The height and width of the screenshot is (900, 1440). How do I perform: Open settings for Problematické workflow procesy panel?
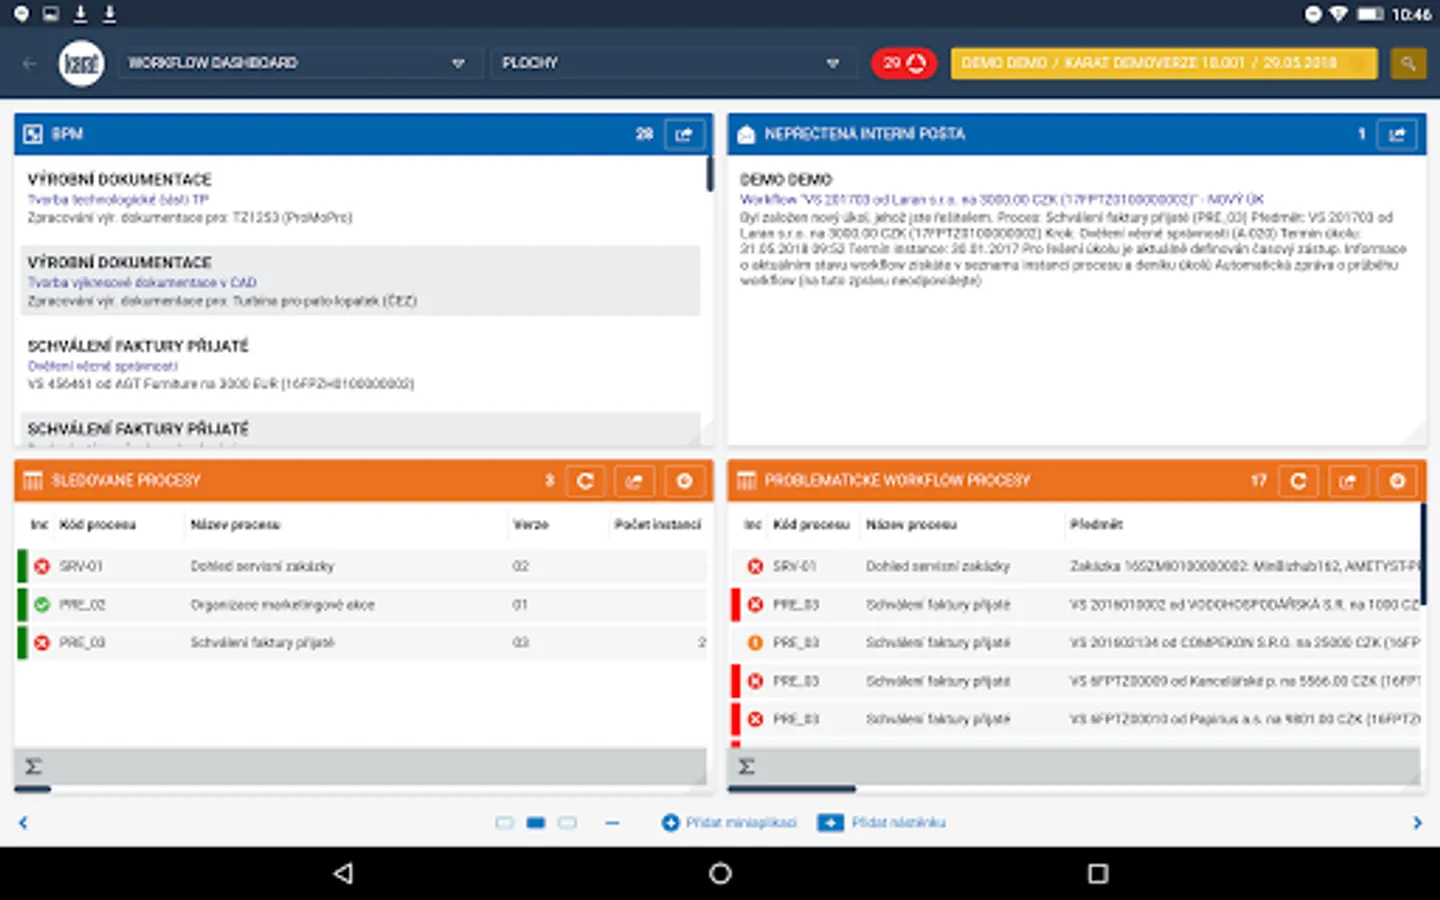pyautogui.click(x=1397, y=481)
